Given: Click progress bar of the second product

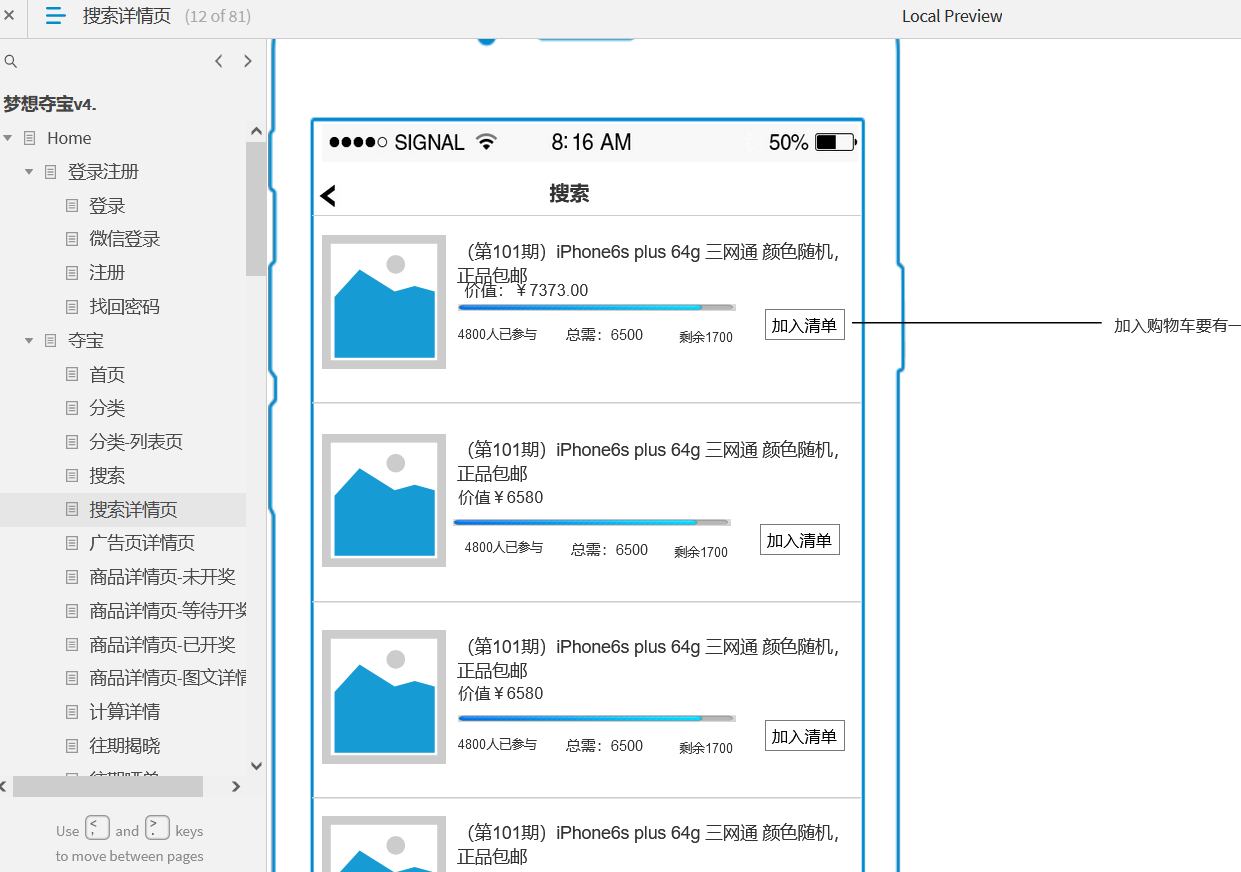Looking at the screenshot, I should pos(592,522).
